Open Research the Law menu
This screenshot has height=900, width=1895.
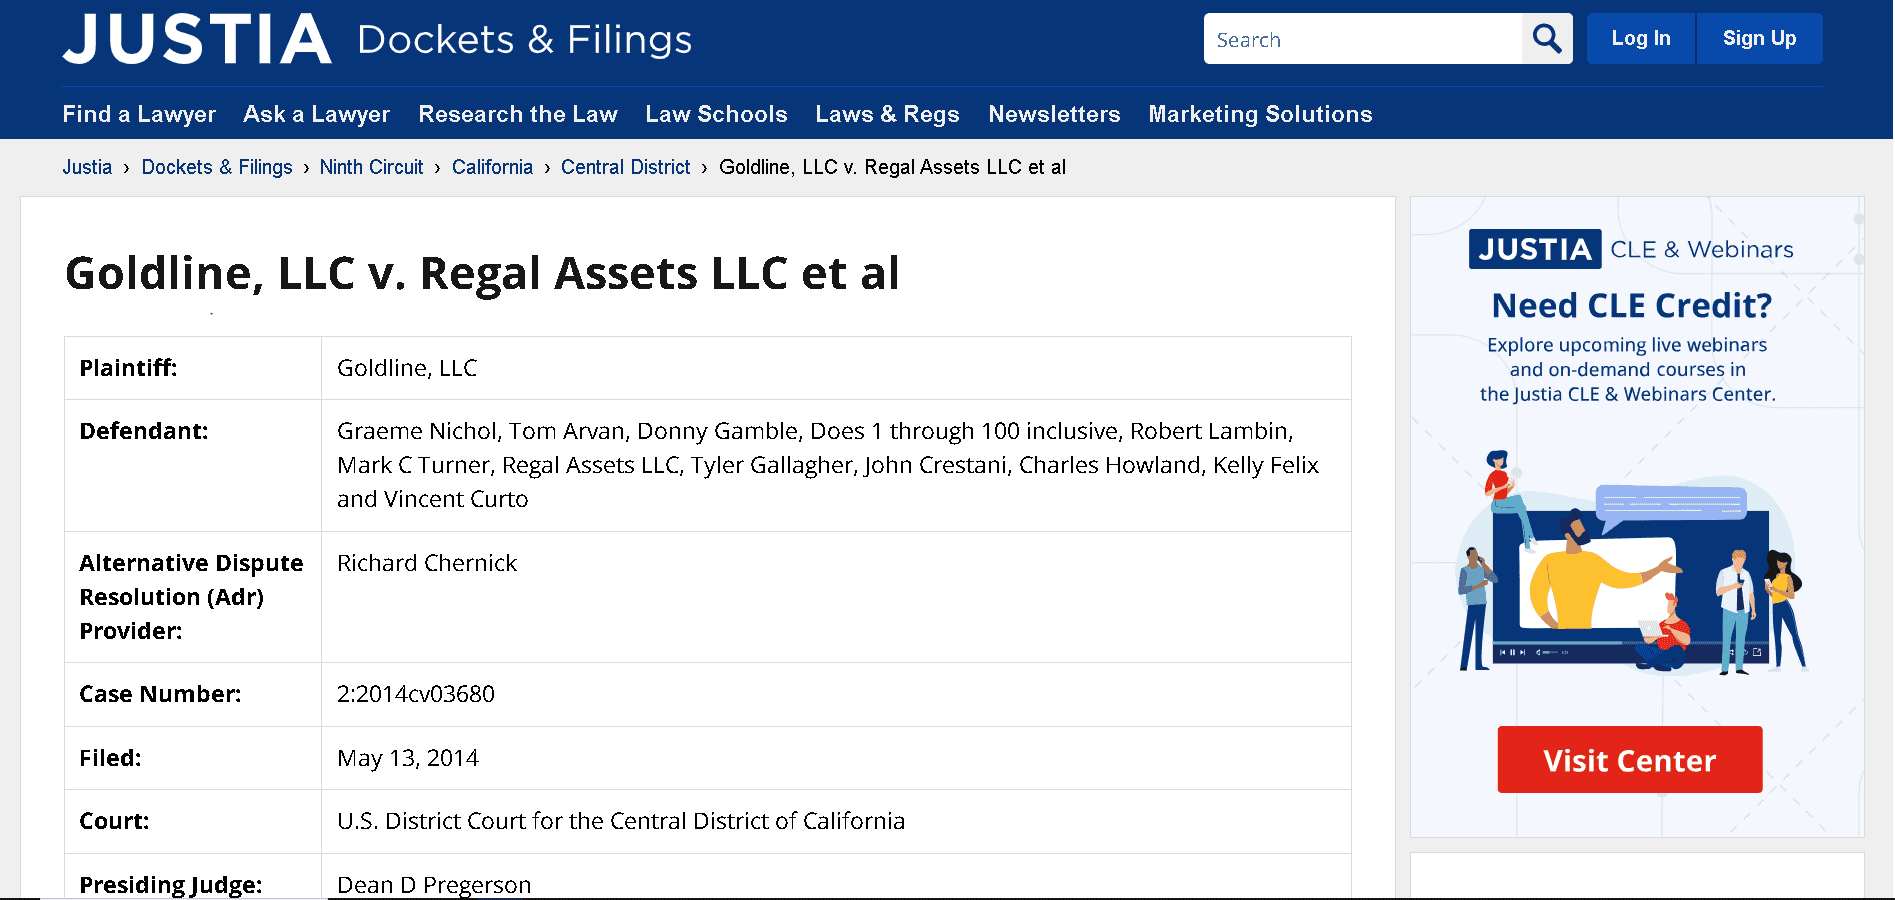pos(518,114)
